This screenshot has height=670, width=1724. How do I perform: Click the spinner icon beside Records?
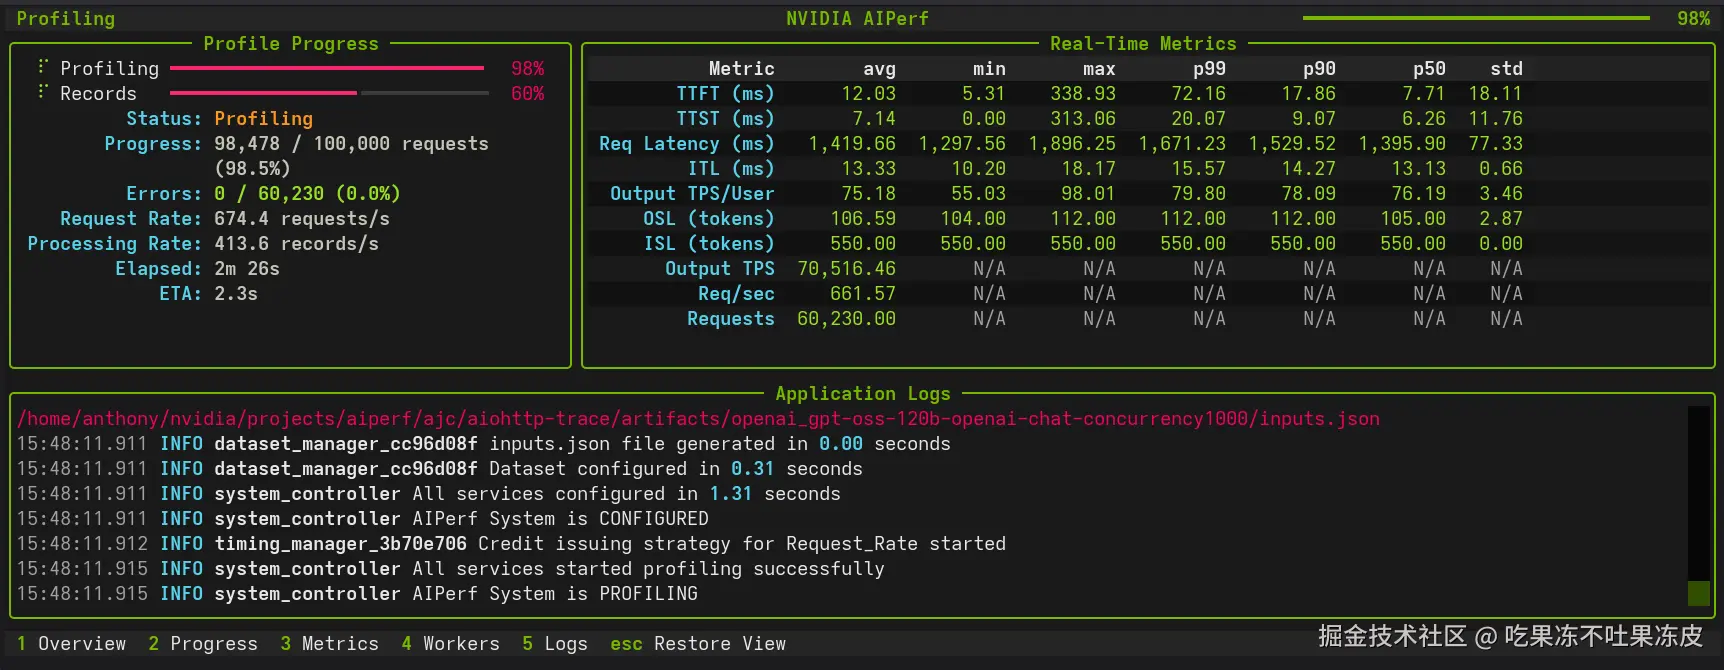coord(43,92)
